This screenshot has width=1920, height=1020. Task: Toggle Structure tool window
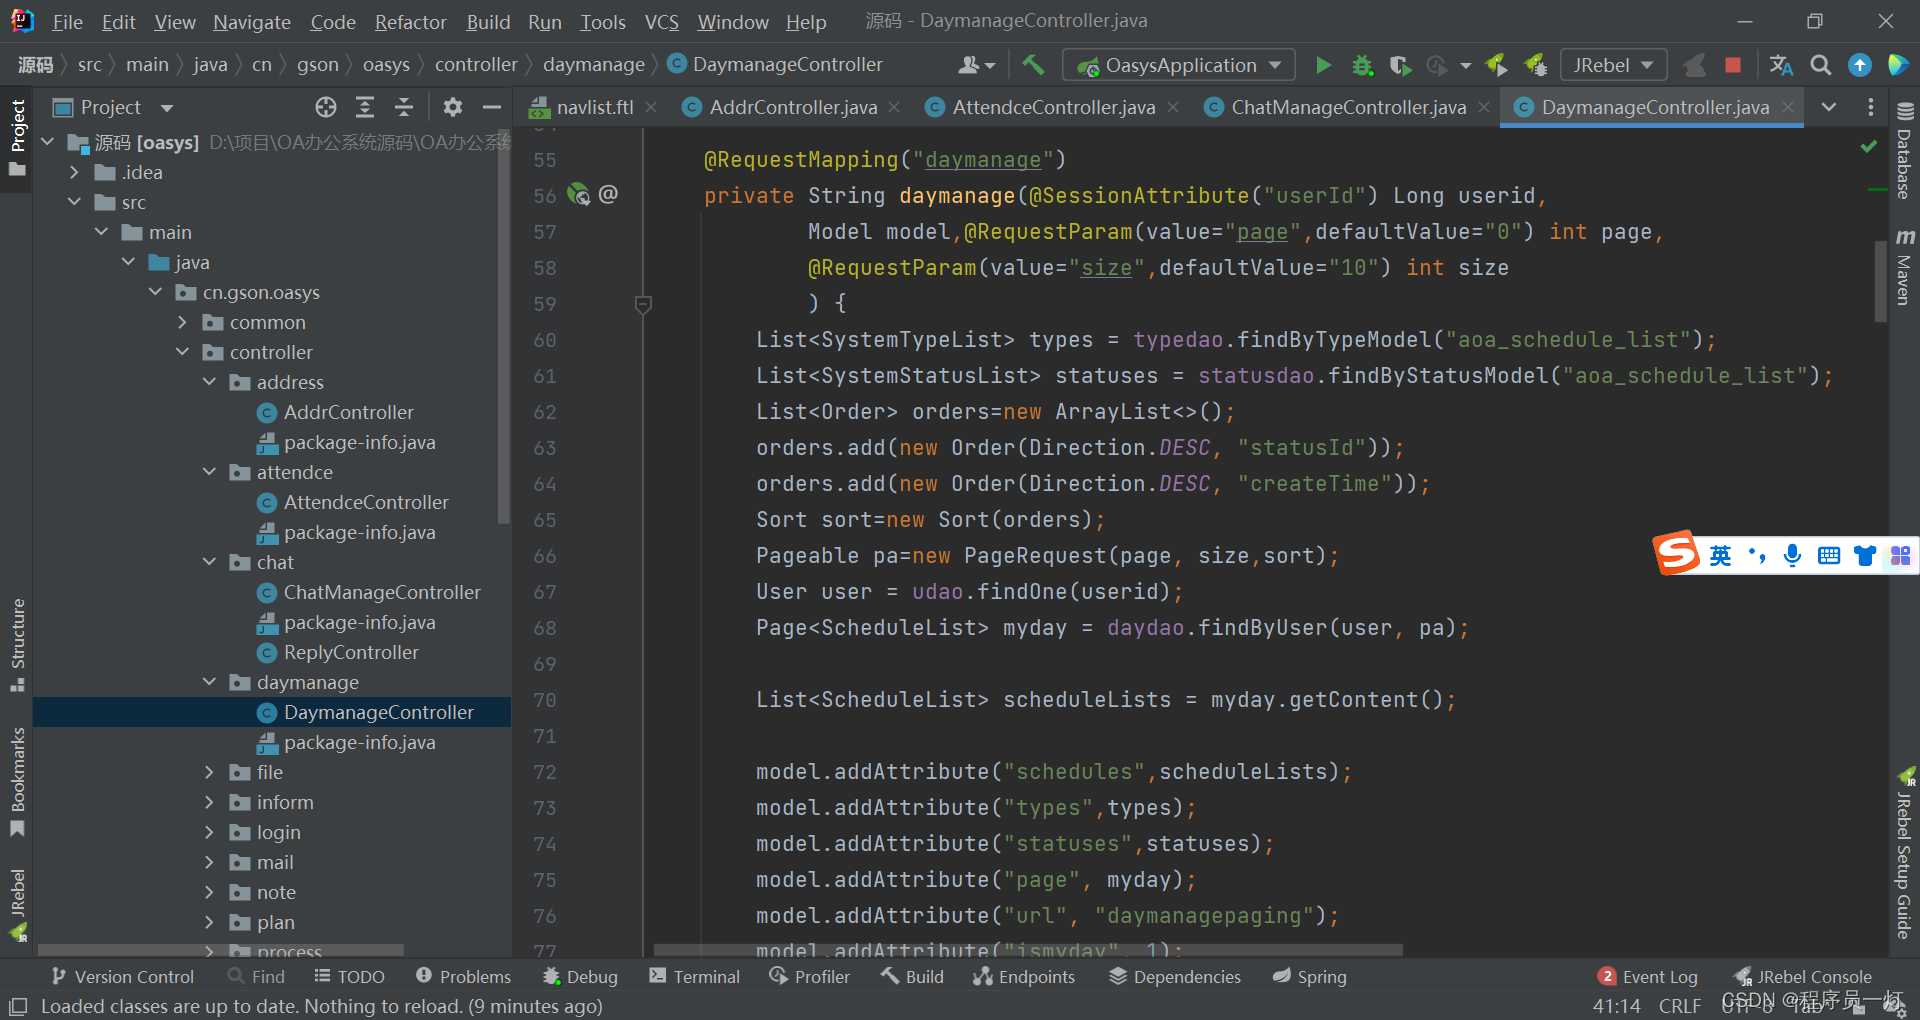coord(17,645)
